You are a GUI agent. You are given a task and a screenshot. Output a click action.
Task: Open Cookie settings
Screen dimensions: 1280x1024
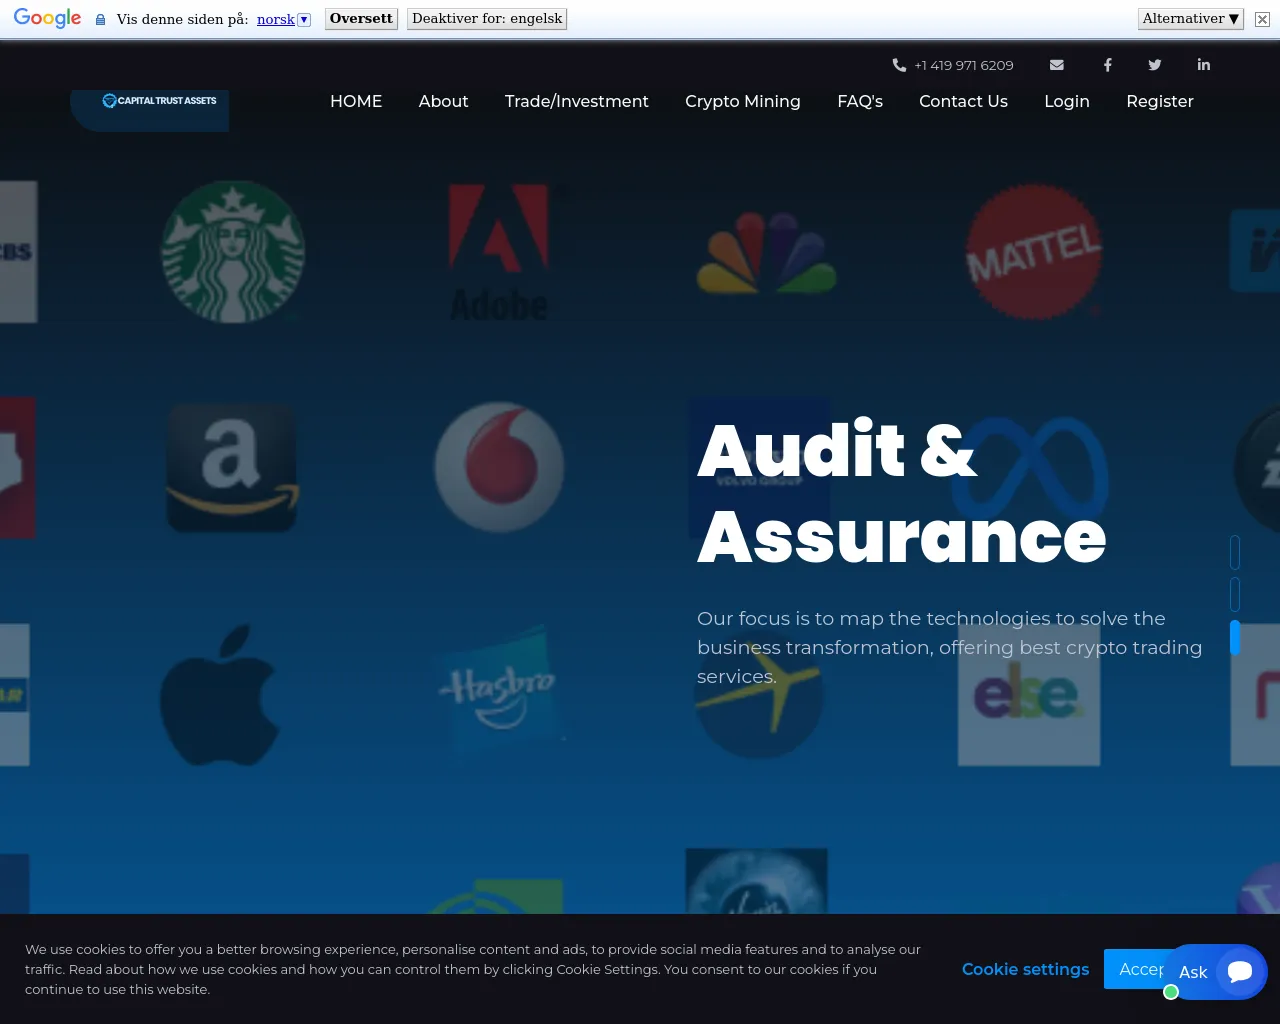point(1025,969)
